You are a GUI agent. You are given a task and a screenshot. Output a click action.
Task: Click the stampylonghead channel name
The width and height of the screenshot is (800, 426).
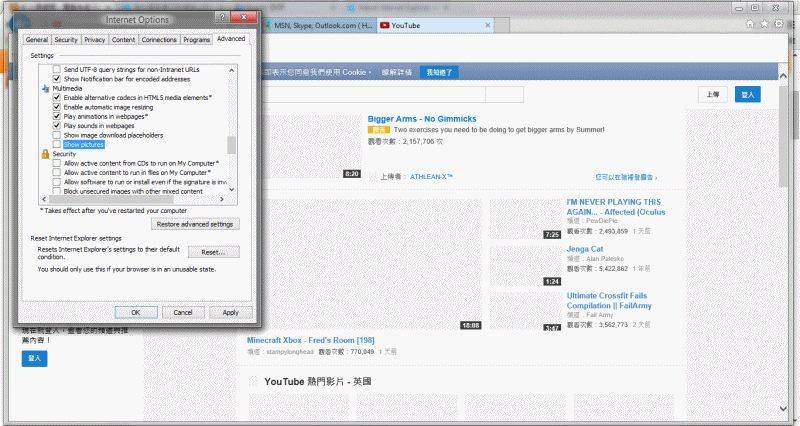290,352
